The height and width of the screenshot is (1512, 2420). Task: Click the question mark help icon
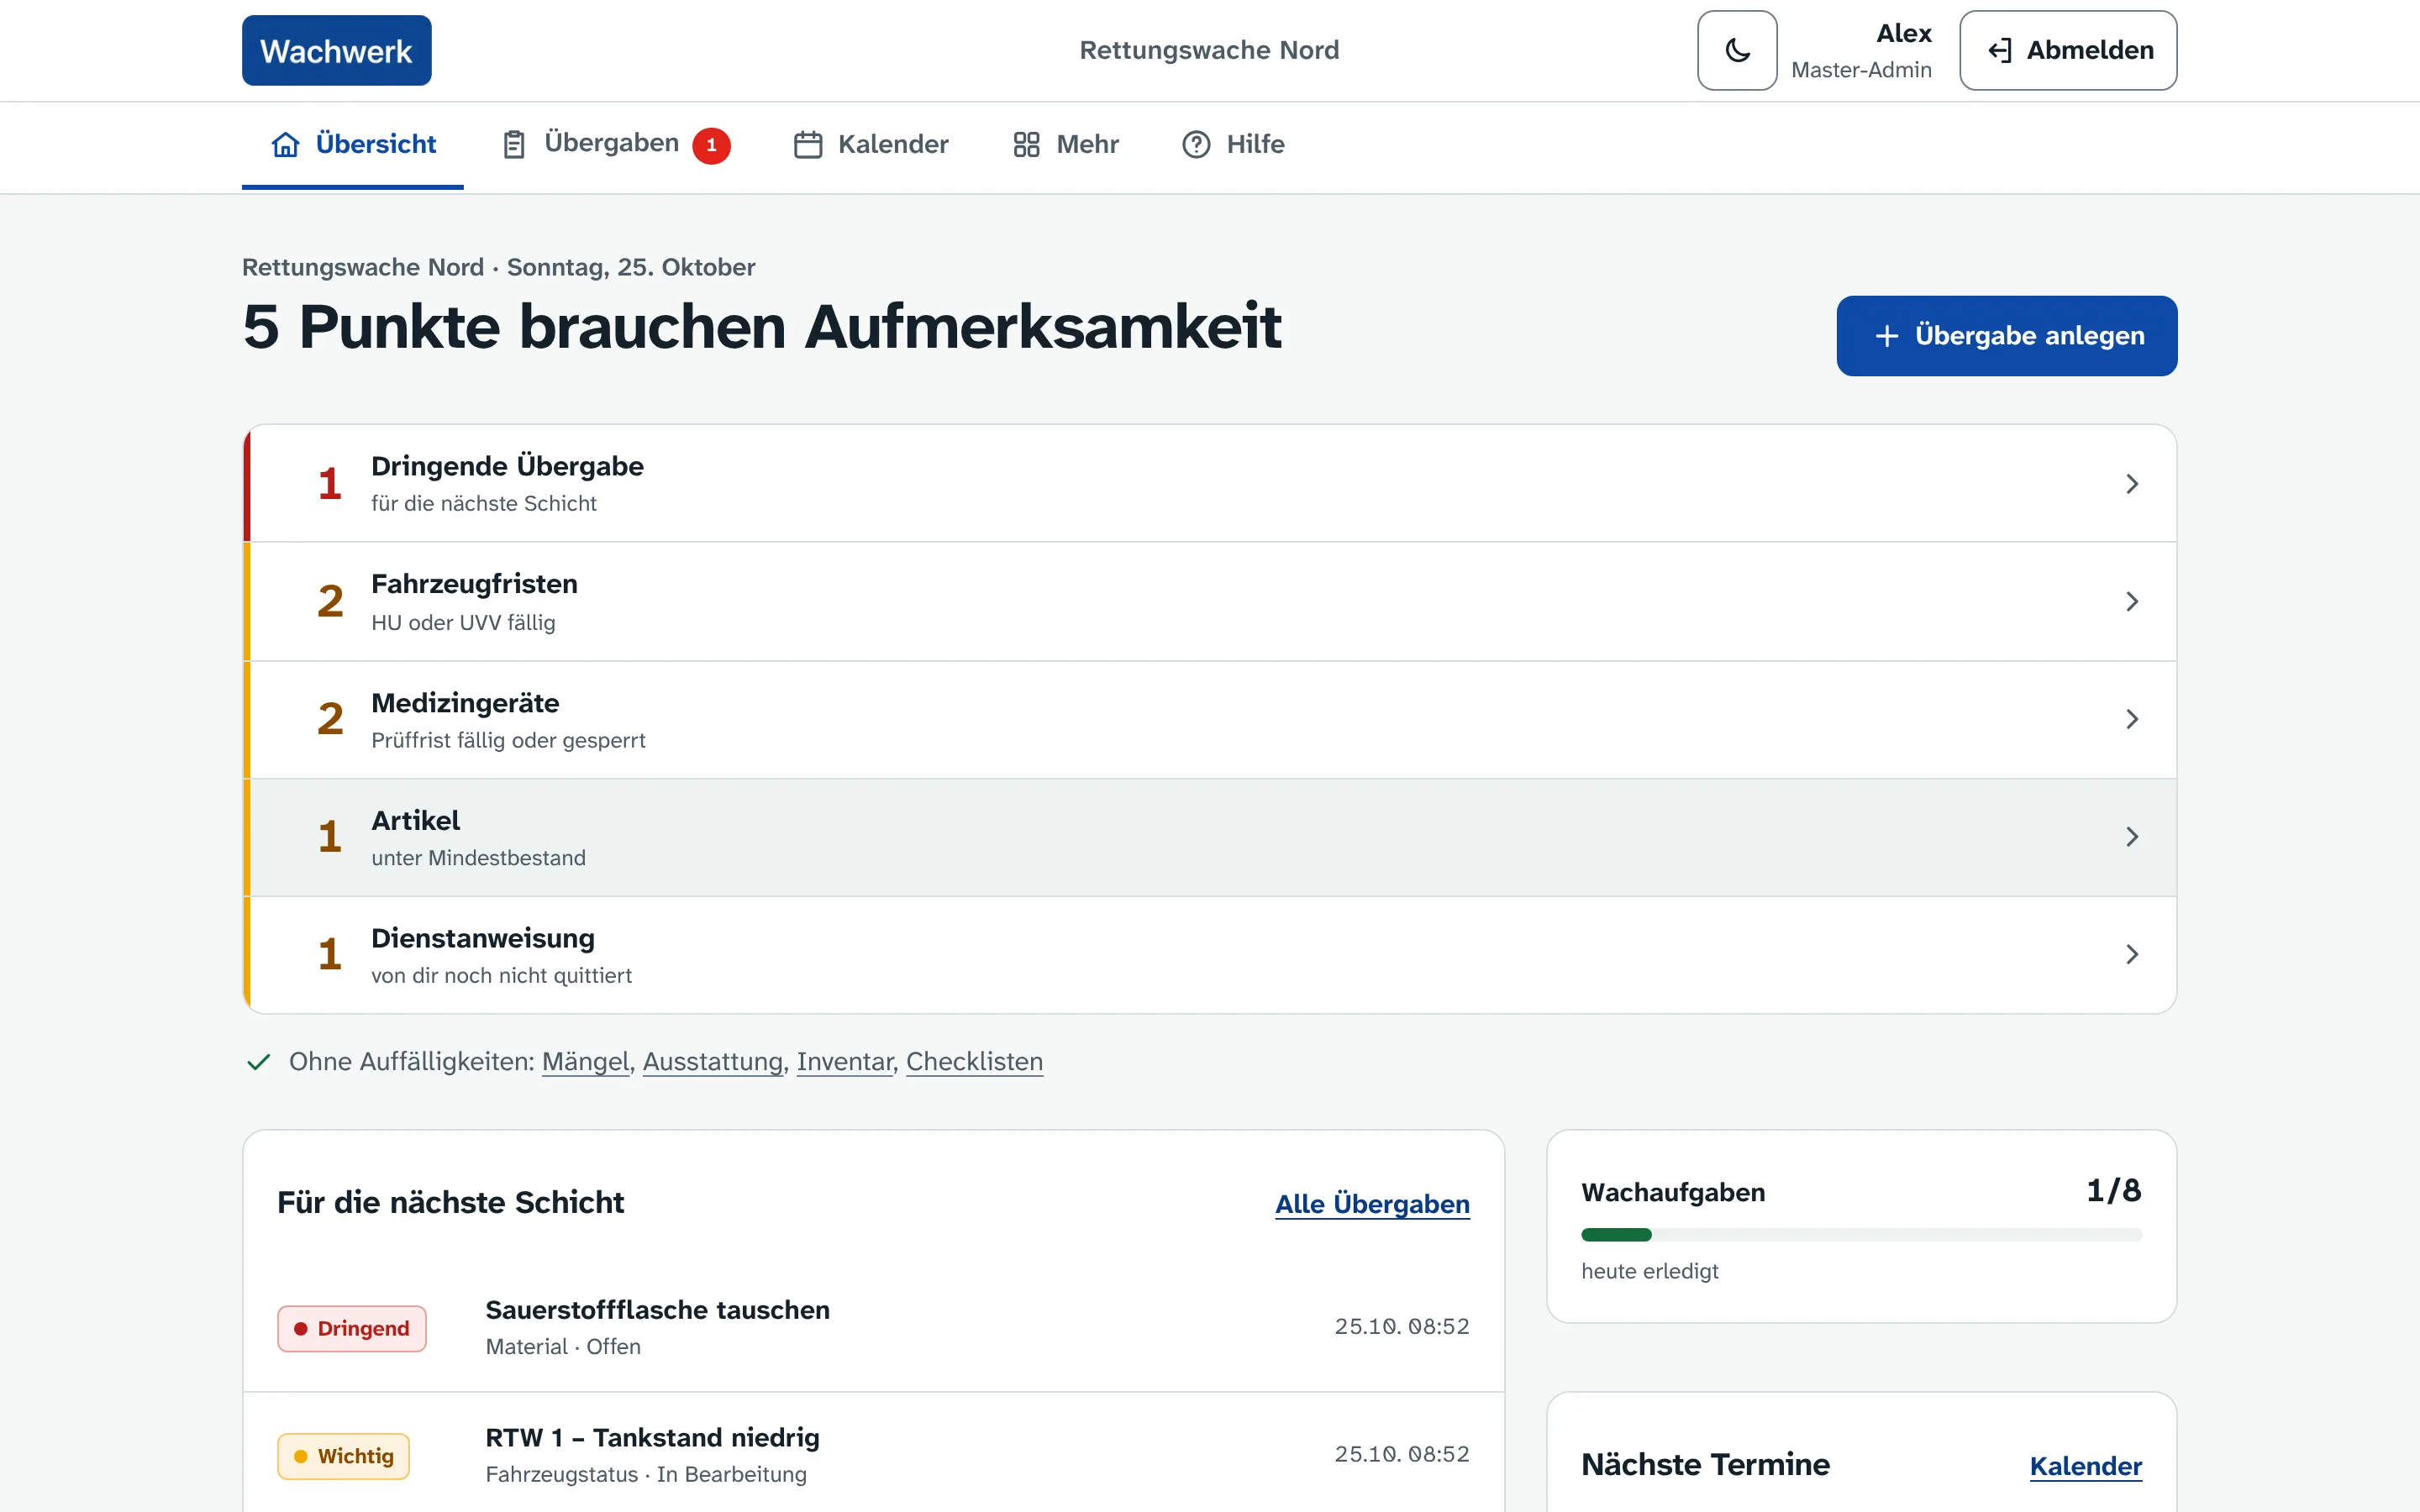(1196, 144)
